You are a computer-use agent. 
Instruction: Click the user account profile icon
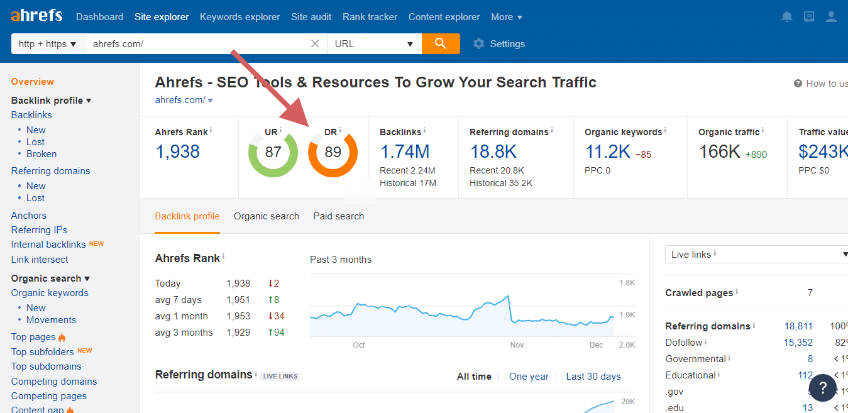[831, 17]
